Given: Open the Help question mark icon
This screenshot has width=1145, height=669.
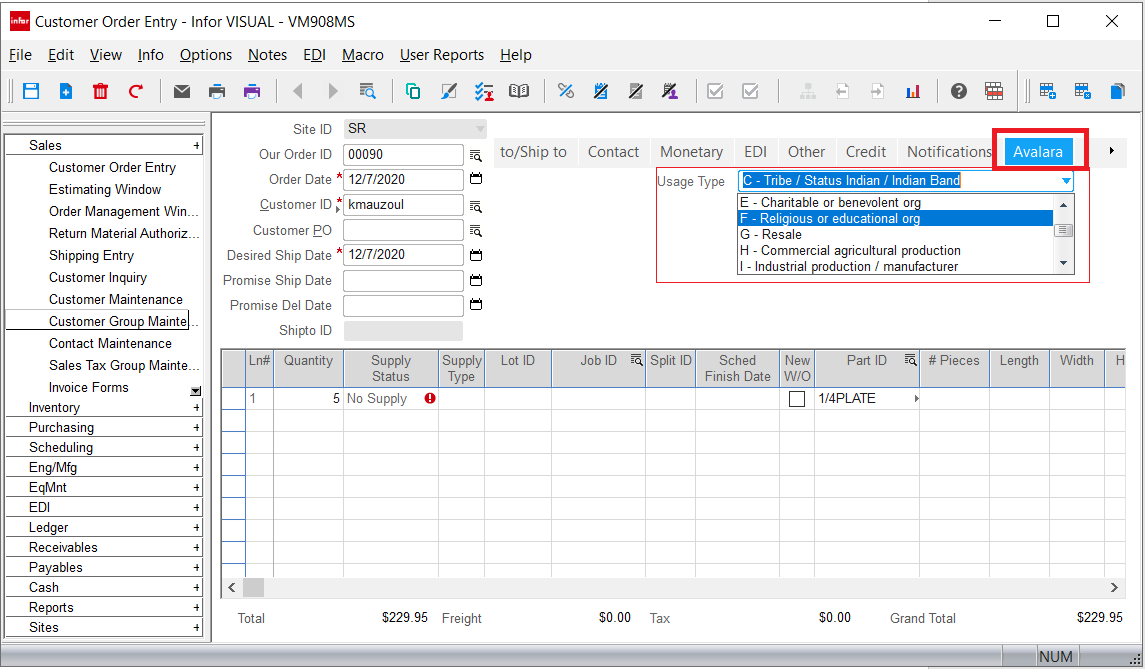Looking at the screenshot, I should pos(959,91).
